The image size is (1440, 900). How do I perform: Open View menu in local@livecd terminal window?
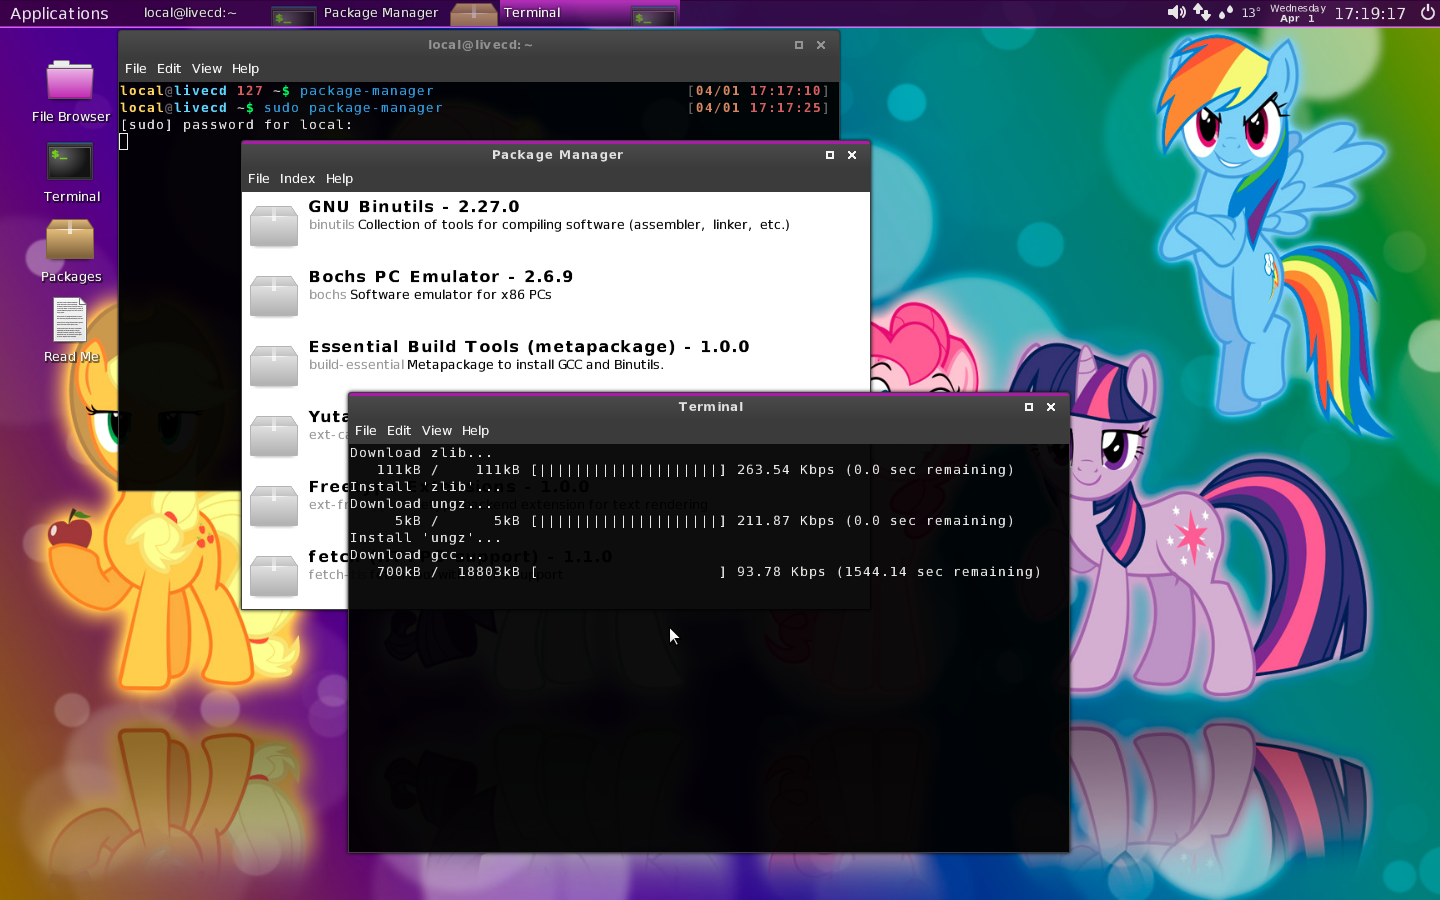pyautogui.click(x=206, y=69)
